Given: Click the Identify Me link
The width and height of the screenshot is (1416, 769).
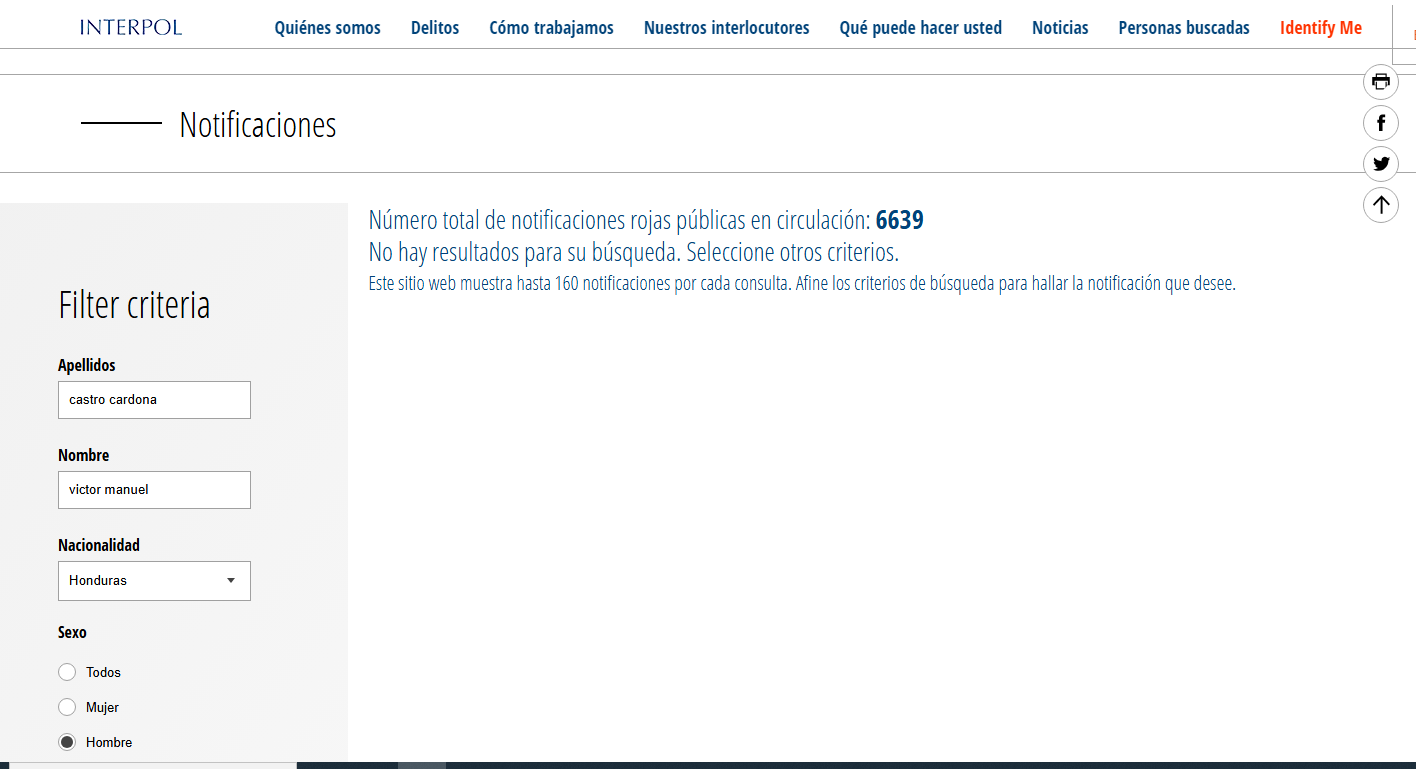Looking at the screenshot, I should point(1320,28).
